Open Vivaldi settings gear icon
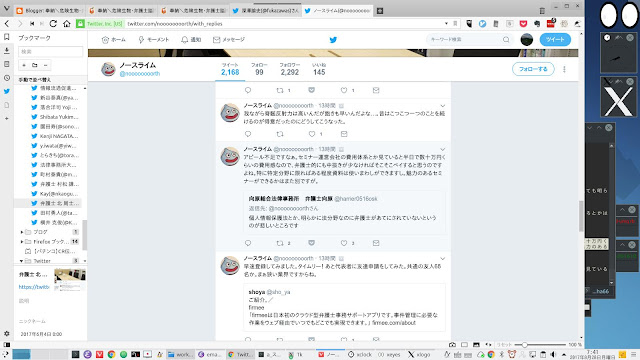 click(x=7, y=334)
